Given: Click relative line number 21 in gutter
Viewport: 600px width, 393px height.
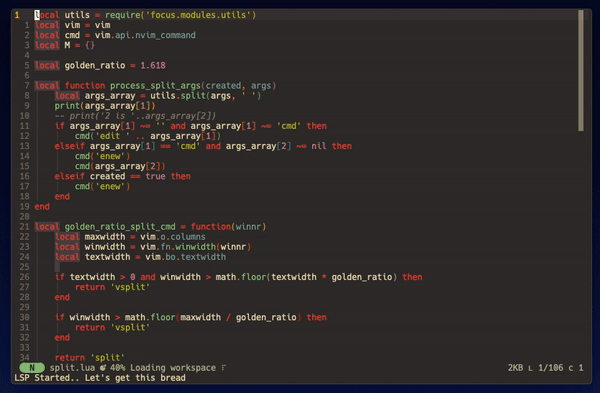Looking at the screenshot, I should tap(24, 227).
